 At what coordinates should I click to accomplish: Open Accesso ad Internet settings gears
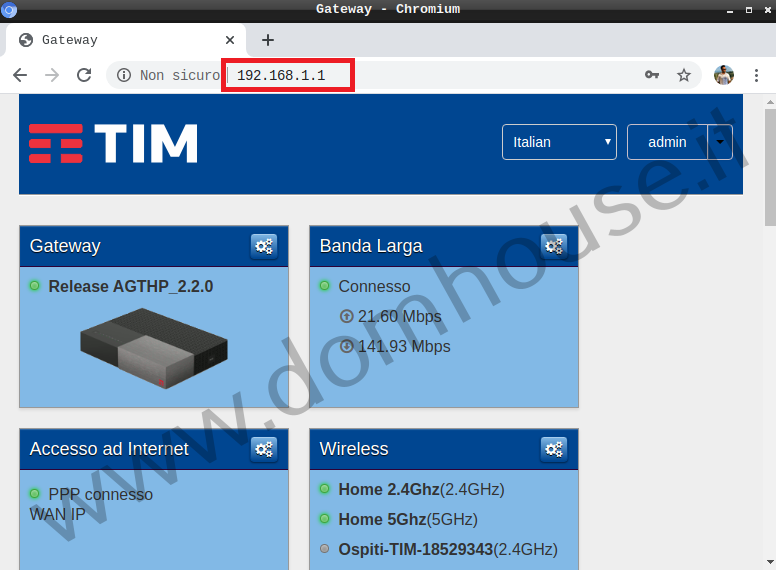point(264,449)
